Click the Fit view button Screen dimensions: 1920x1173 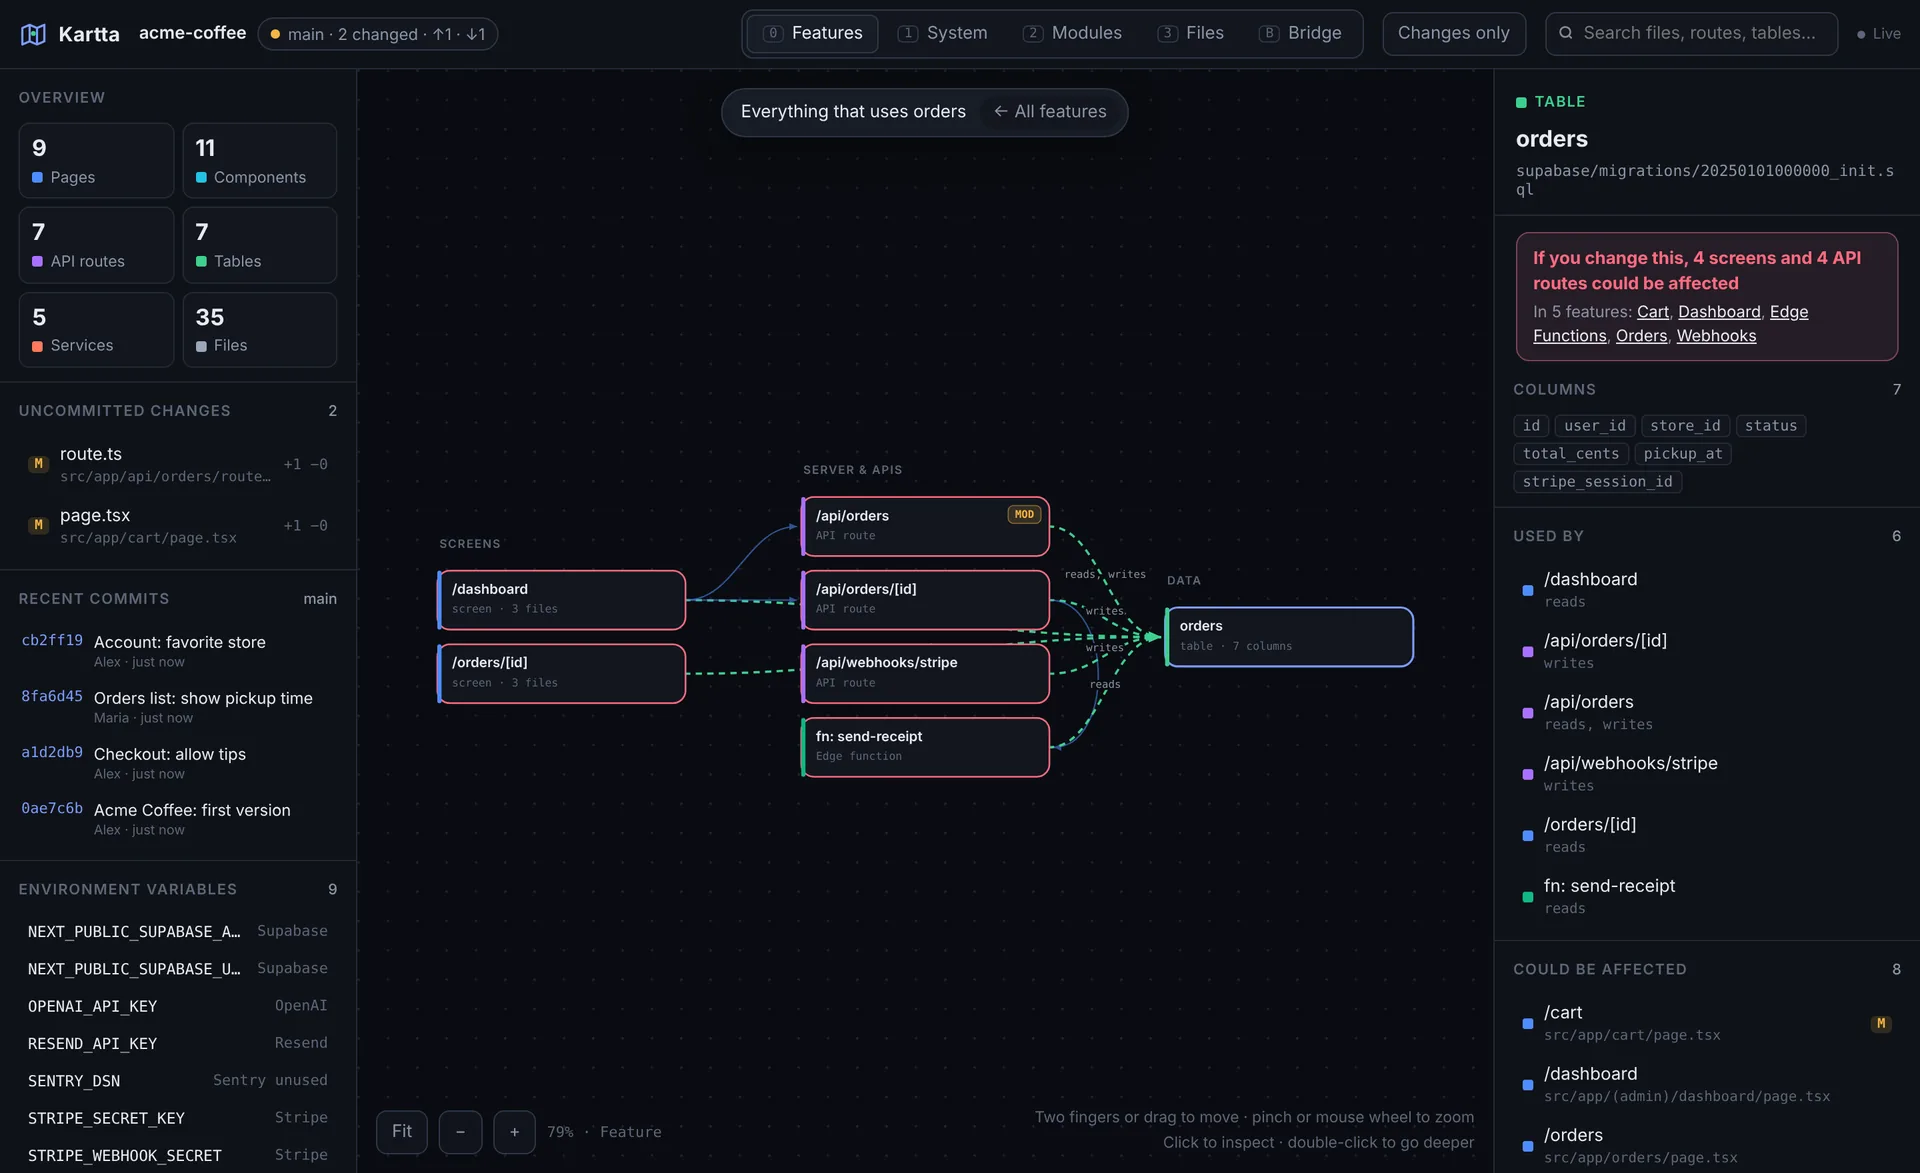[402, 1132]
